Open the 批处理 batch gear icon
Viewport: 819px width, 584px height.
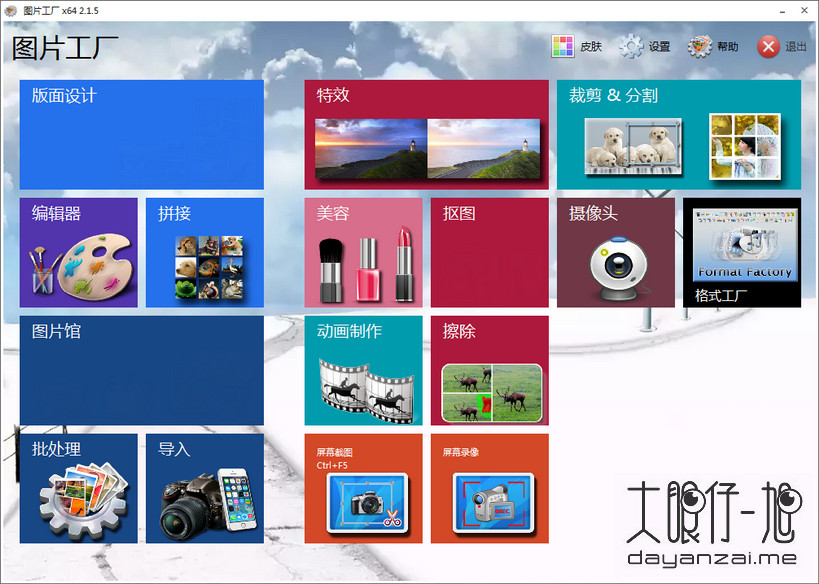pos(84,500)
